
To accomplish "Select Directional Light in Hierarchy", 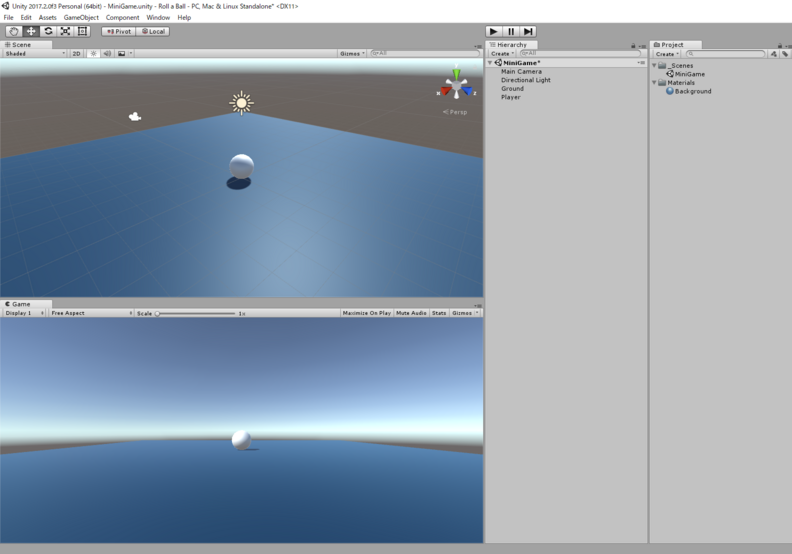I will [526, 80].
